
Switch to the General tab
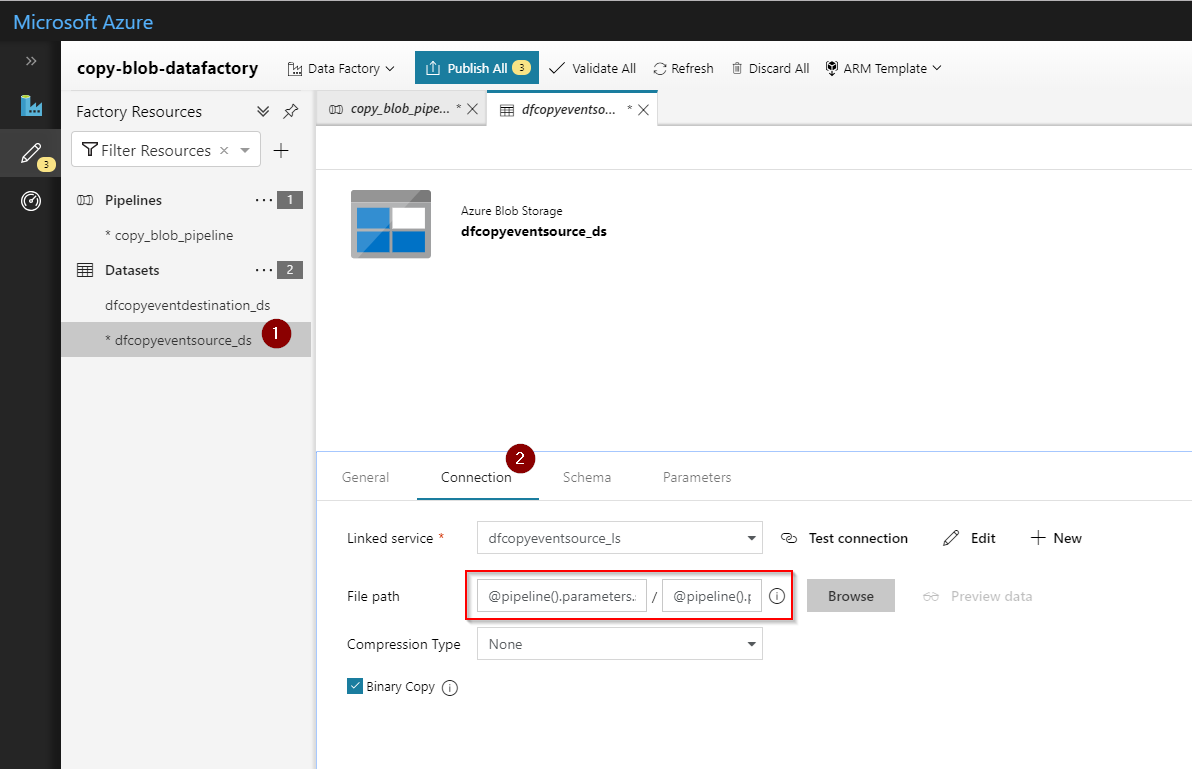pos(366,477)
